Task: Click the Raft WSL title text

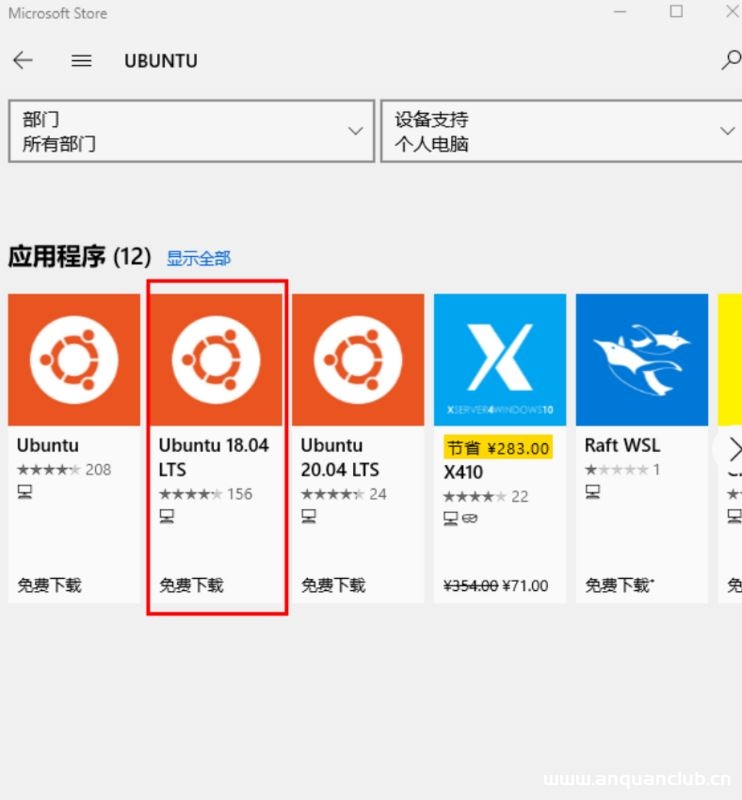Action: [x=622, y=445]
